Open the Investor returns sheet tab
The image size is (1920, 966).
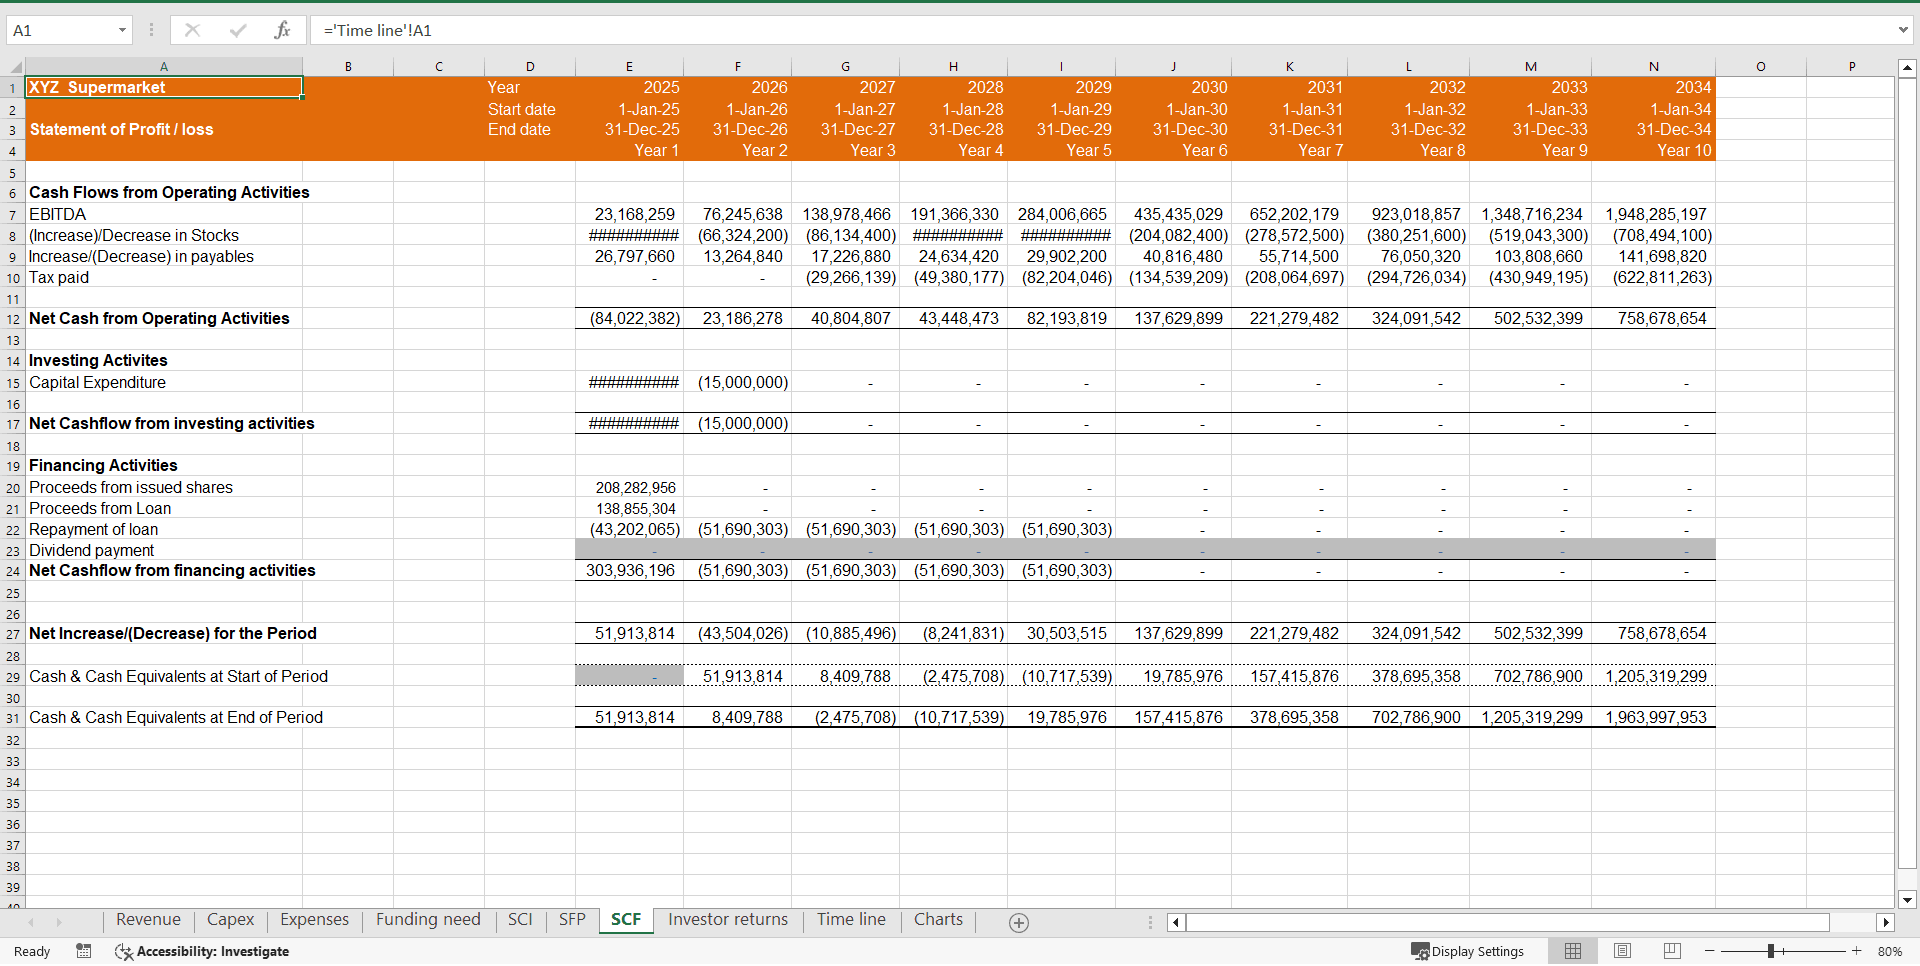tap(728, 920)
